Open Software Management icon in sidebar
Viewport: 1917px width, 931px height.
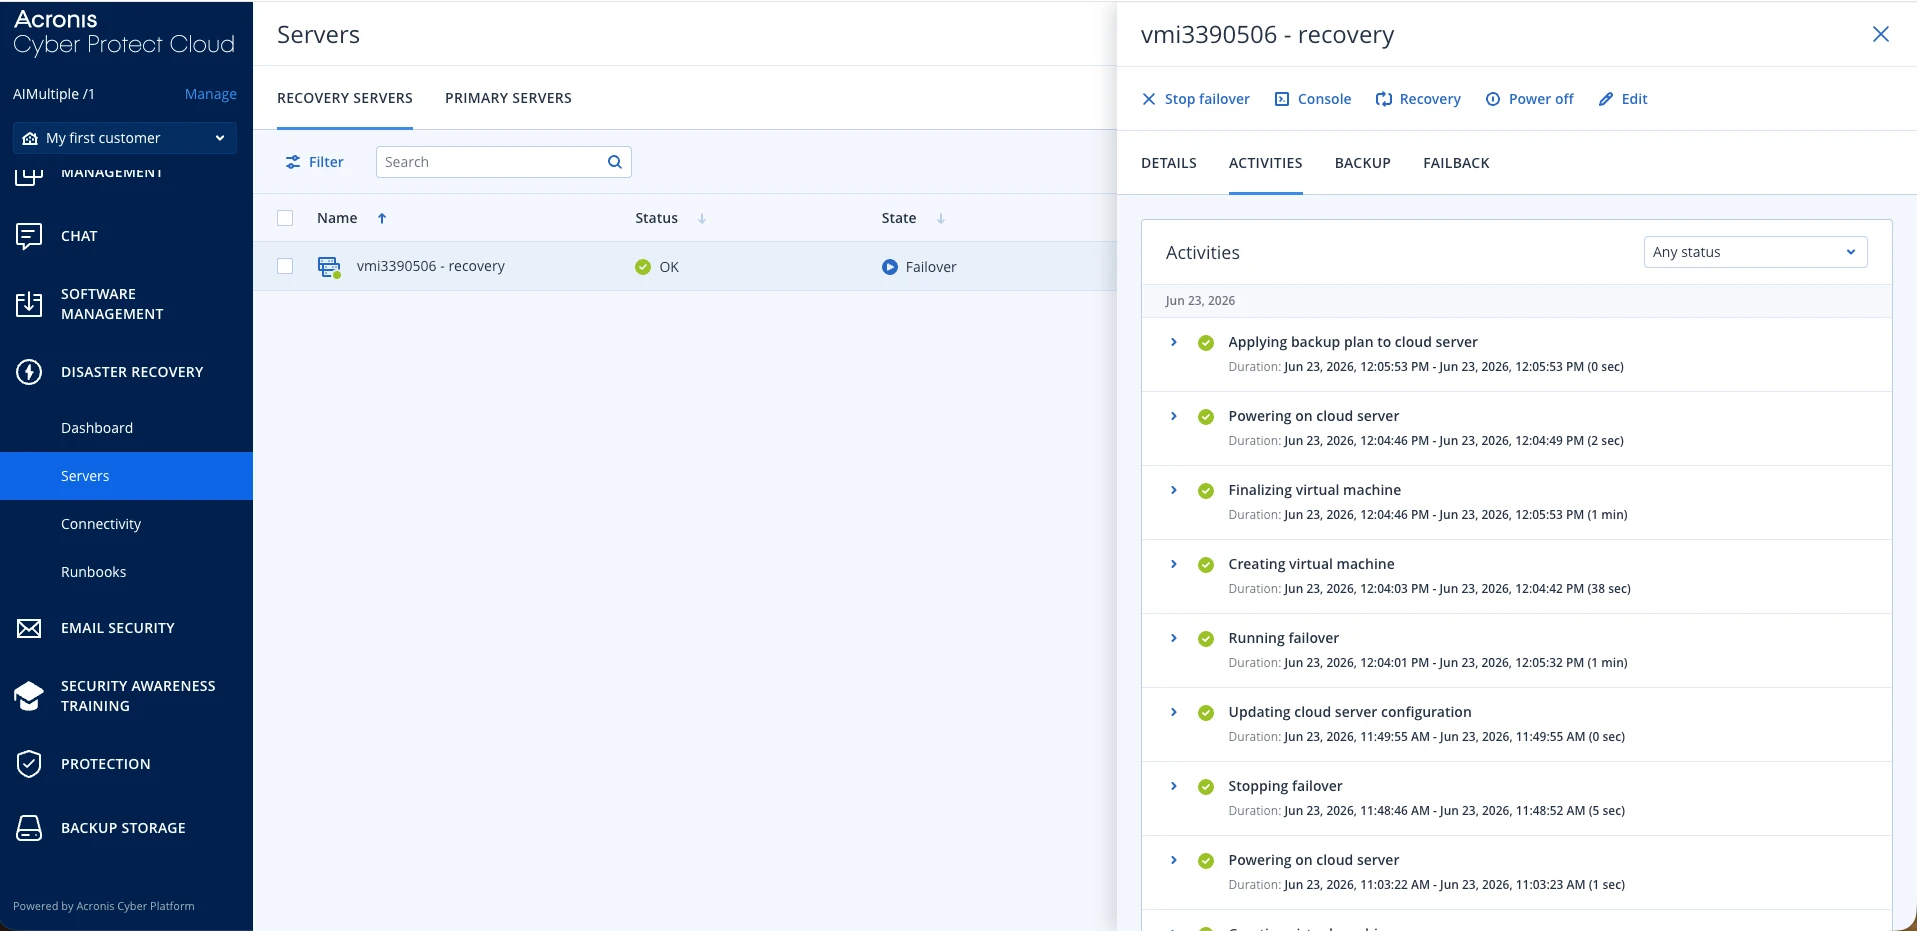click(29, 304)
